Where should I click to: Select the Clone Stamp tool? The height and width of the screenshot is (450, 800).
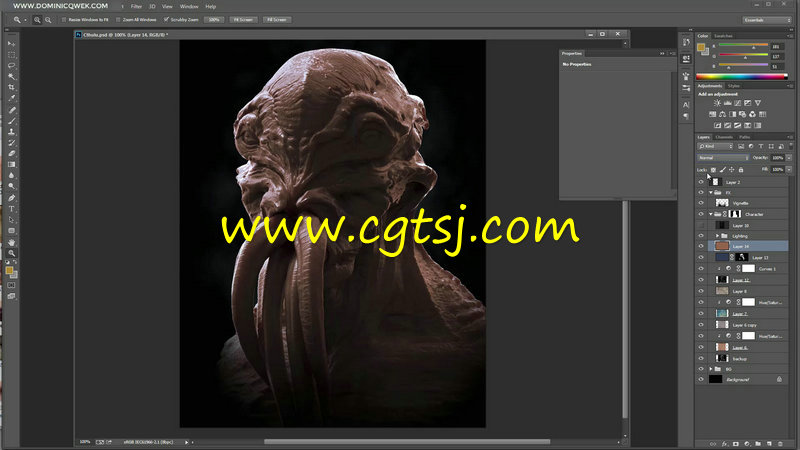(x=11, y=132)
